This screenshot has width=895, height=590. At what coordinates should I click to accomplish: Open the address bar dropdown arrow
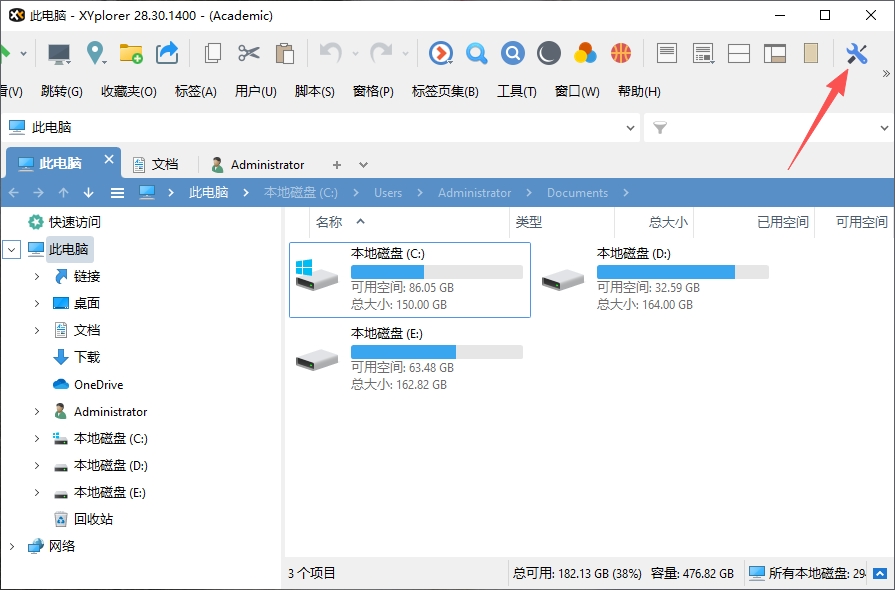630,128
